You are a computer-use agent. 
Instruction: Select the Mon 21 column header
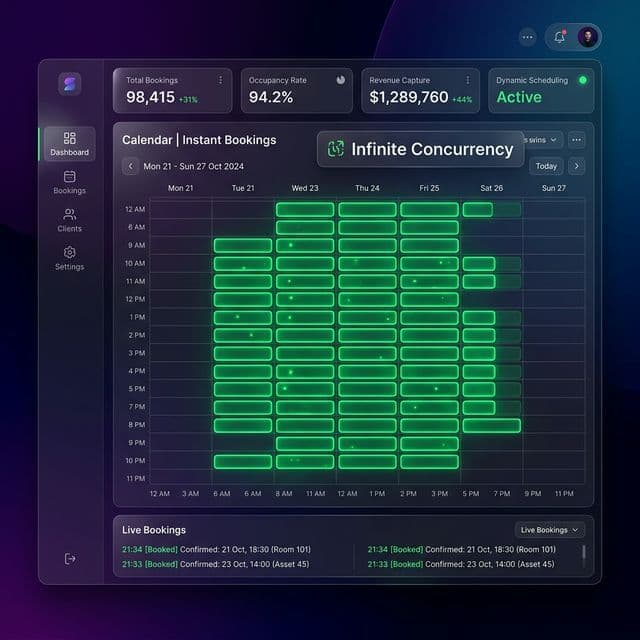click(180, 188)
